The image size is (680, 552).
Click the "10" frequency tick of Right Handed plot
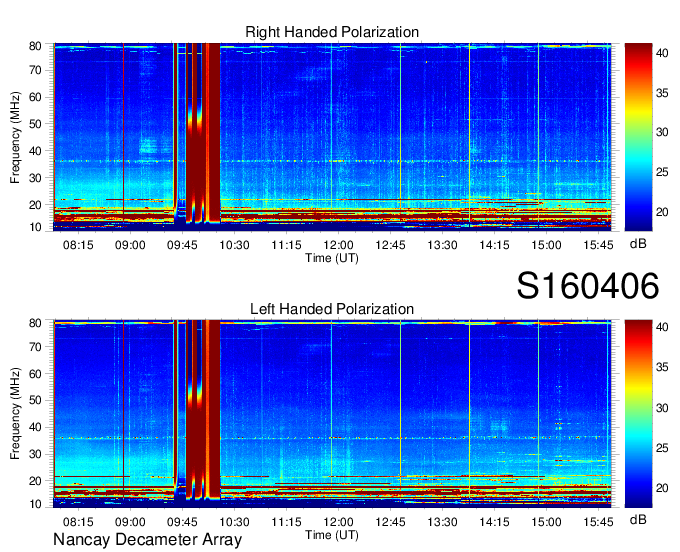pyautogui.click(x=35, y=227)
